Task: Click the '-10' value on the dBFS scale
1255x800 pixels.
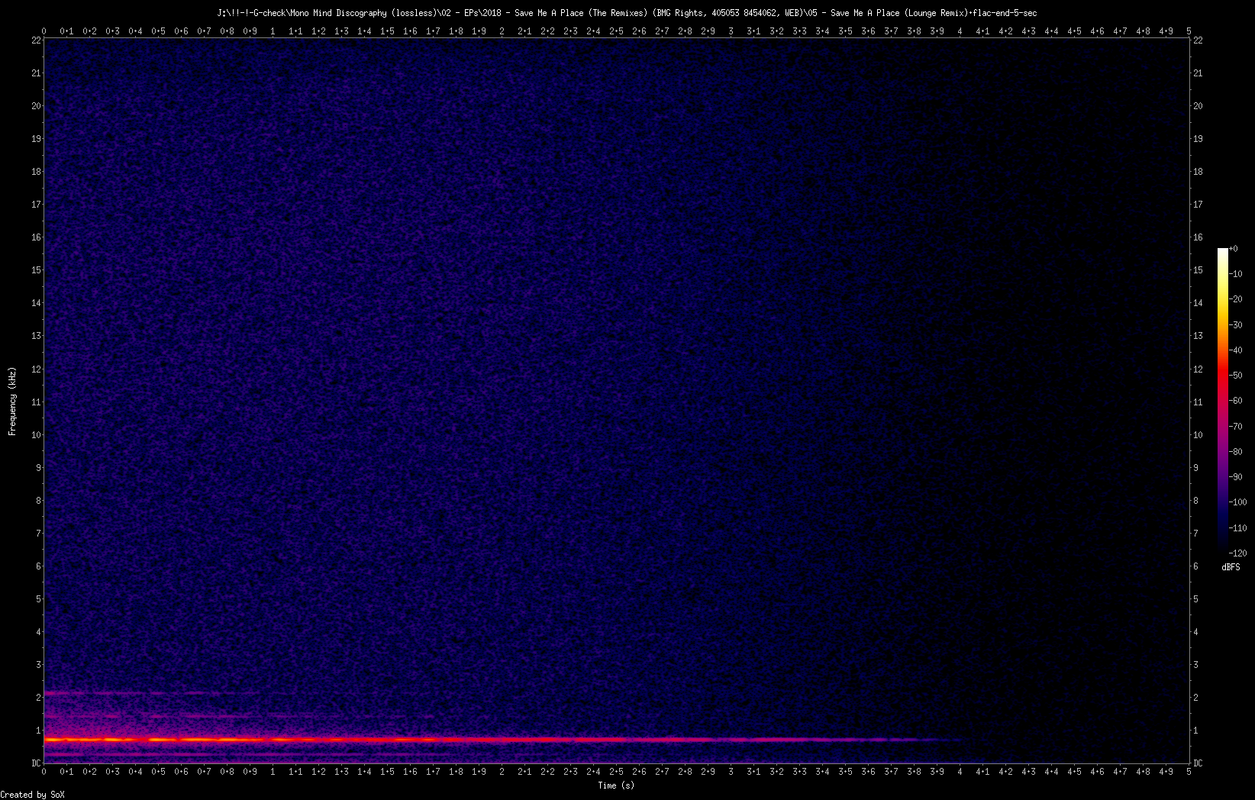Action: tap(1235, 274)
